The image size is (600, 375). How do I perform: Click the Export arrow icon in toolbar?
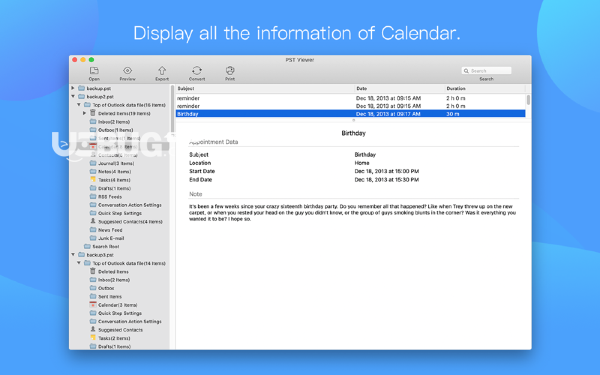[x=162, y=70]
